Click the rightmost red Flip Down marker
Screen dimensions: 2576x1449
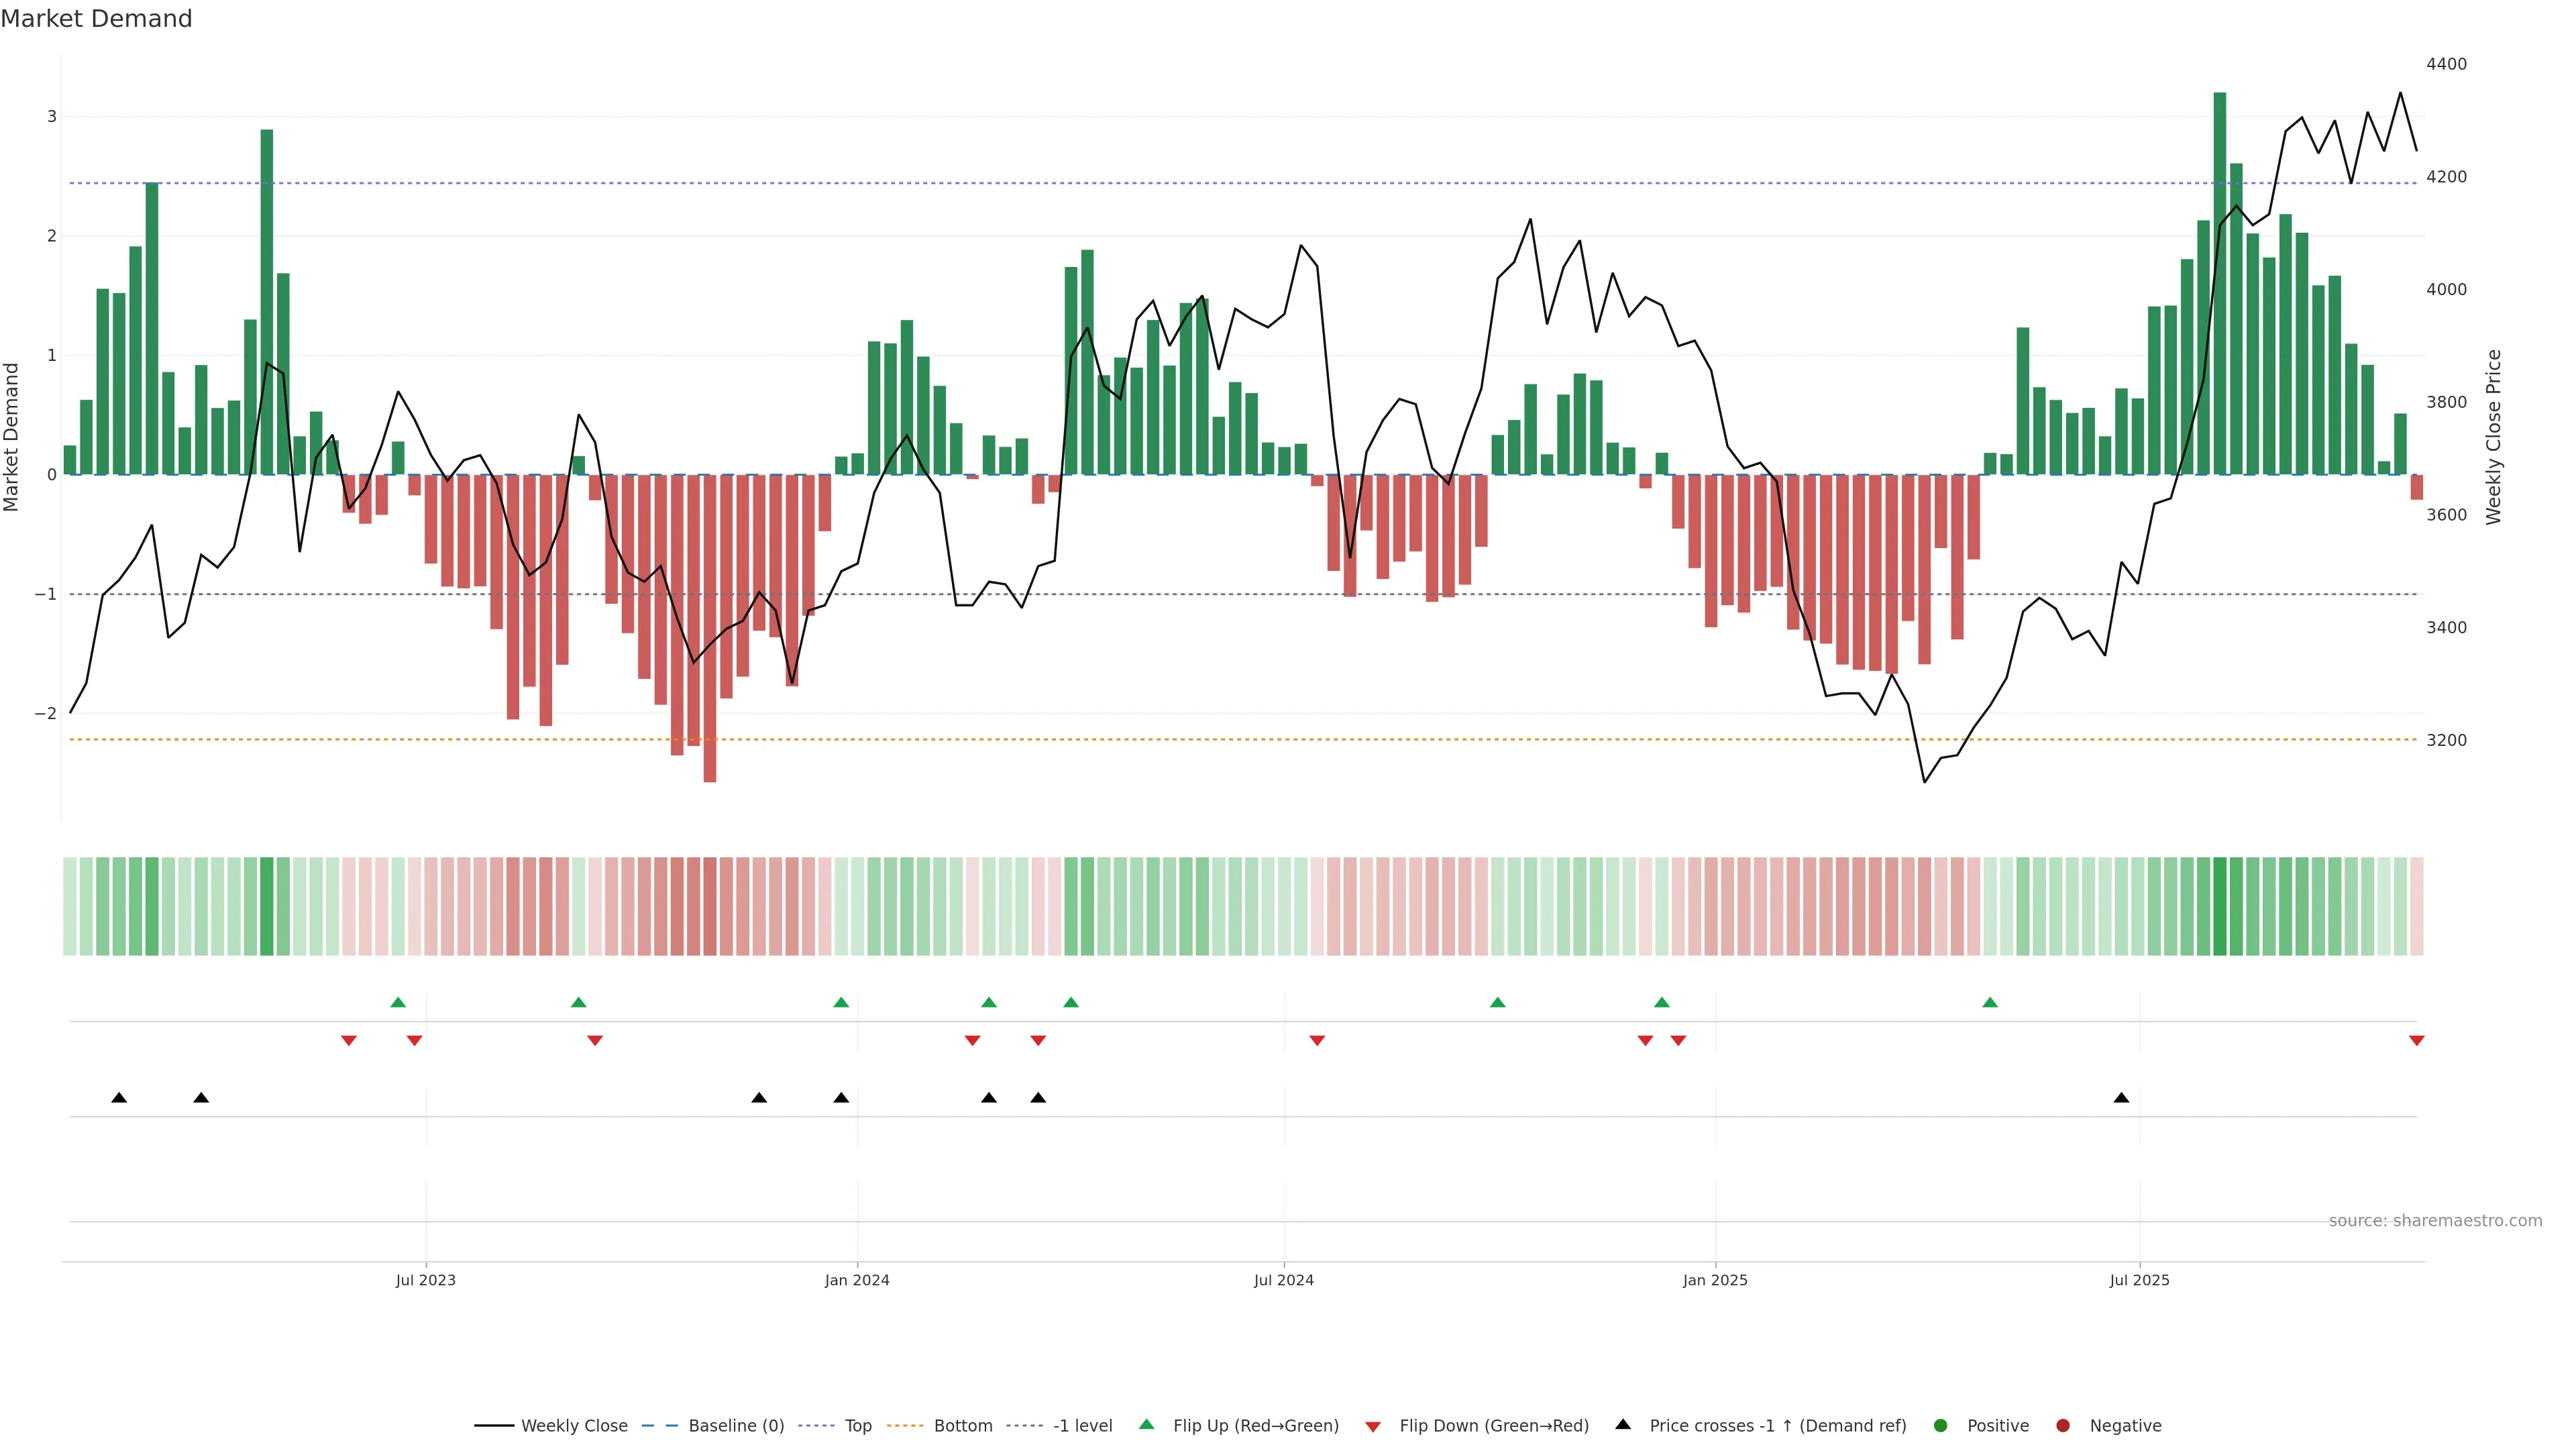(x=2416, y=1041)
